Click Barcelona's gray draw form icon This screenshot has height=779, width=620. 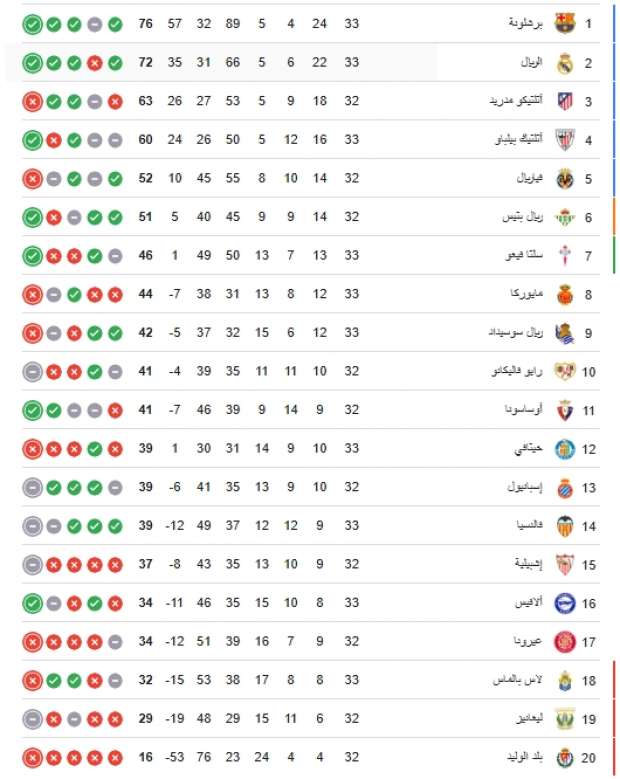94,23
